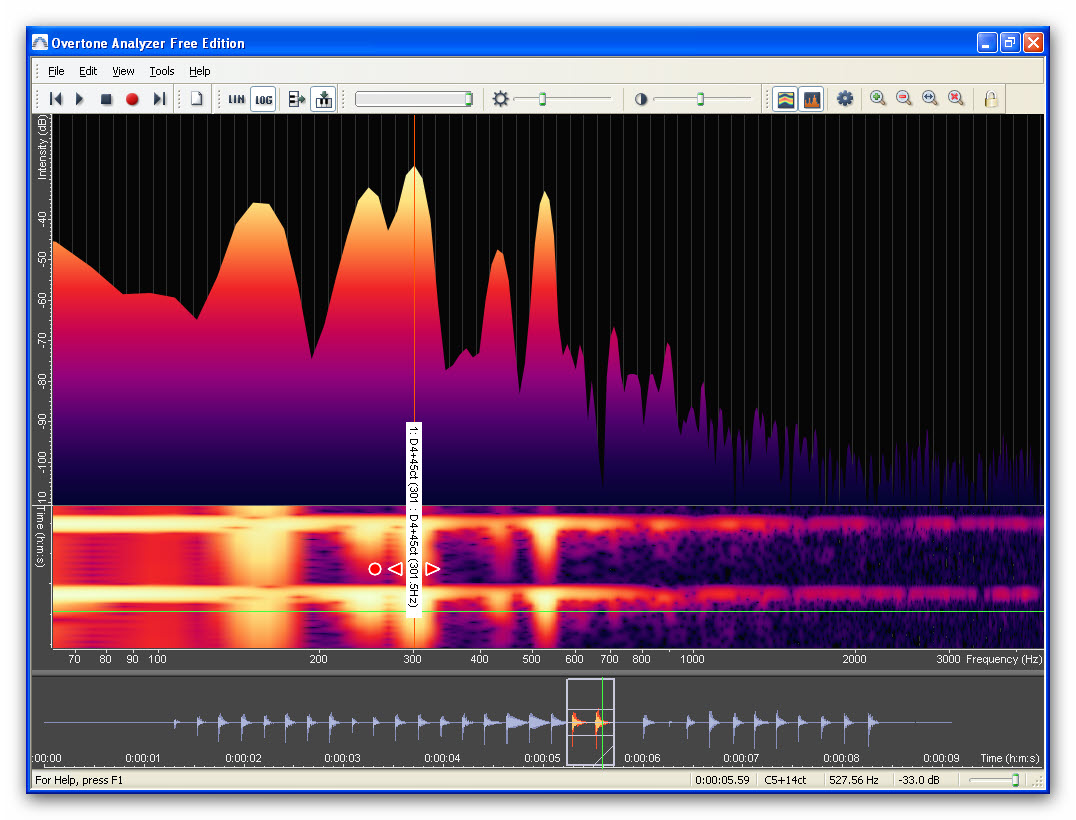Open the Help menu
The width and height of the screenshot is (1076, 820).
[x=200, y=71]
